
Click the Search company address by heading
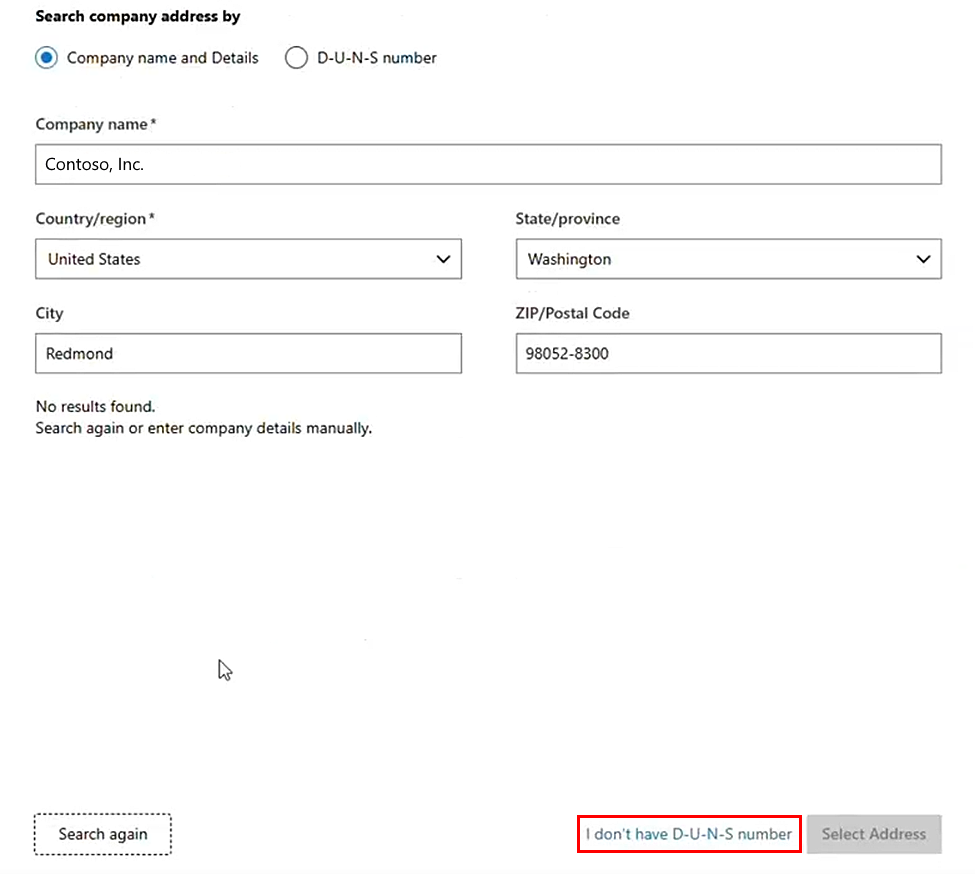click(x=137, y=16)
